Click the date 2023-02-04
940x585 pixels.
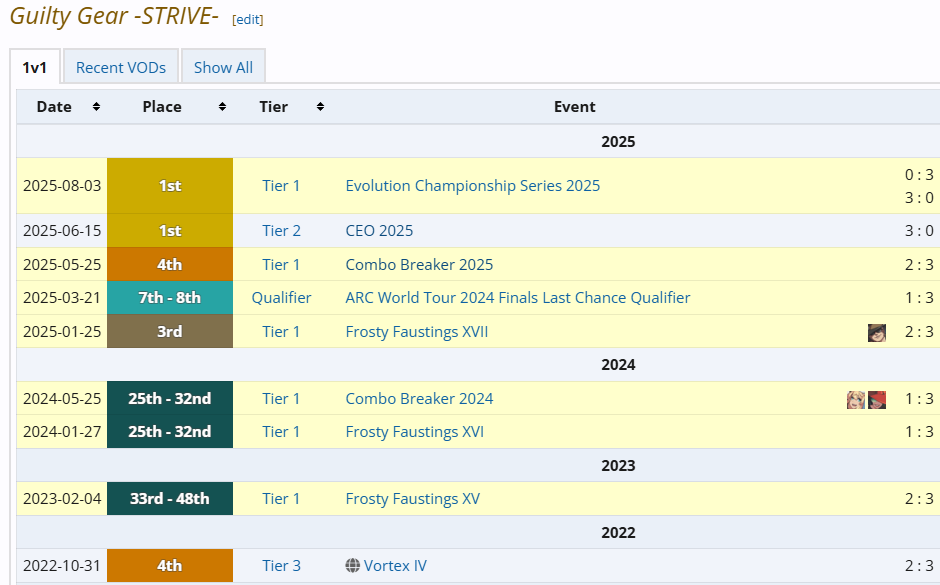tap(62, 499)
